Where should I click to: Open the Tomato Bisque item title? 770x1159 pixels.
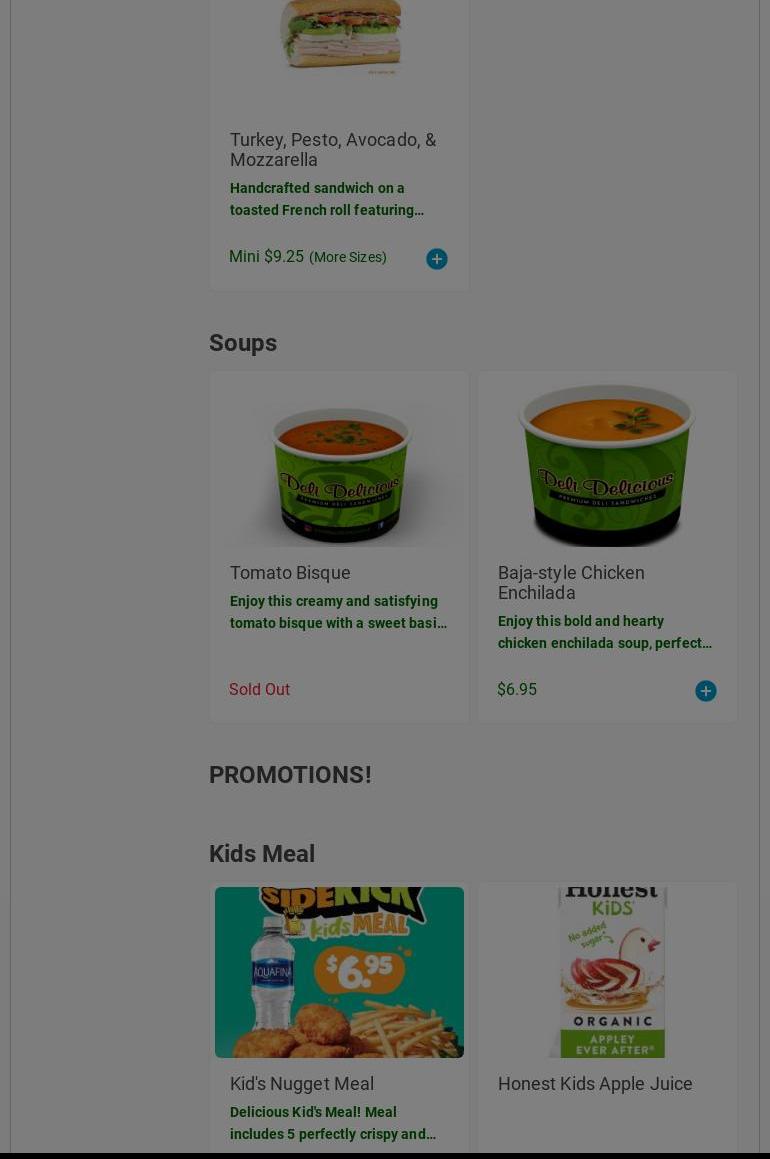[290, 573]
